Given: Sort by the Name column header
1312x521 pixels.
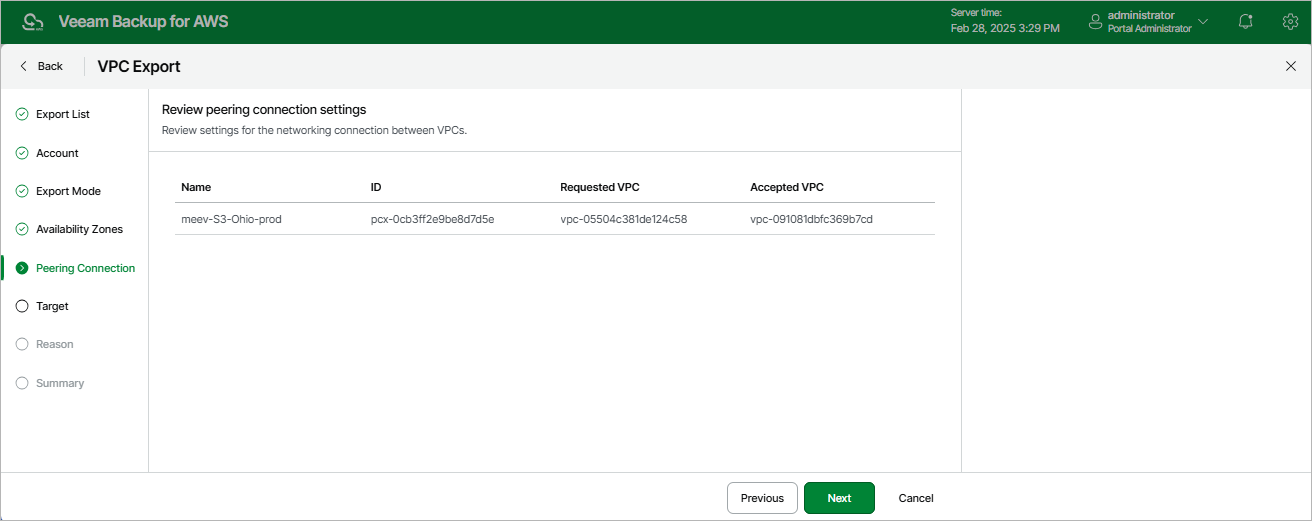Looking at the screenshot, I should 196,187.
